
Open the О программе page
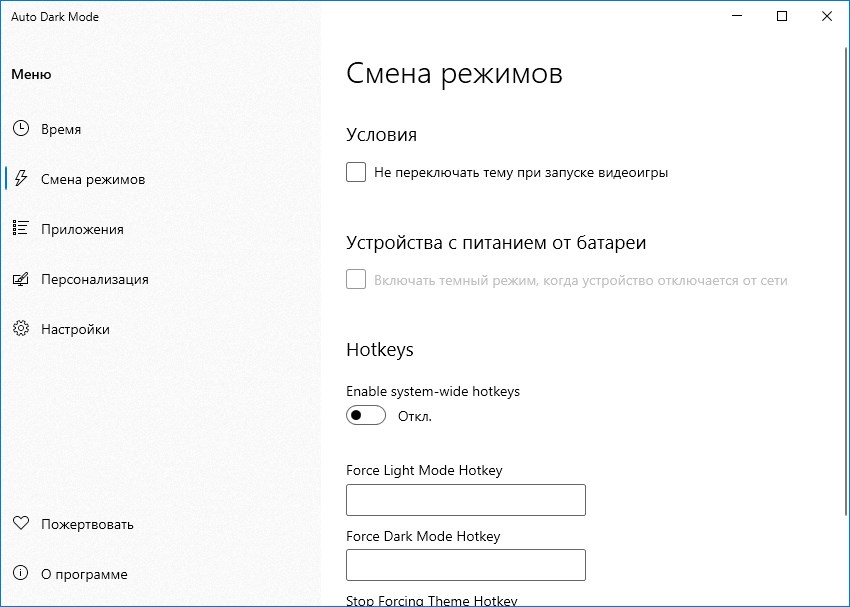pos(84,573)
